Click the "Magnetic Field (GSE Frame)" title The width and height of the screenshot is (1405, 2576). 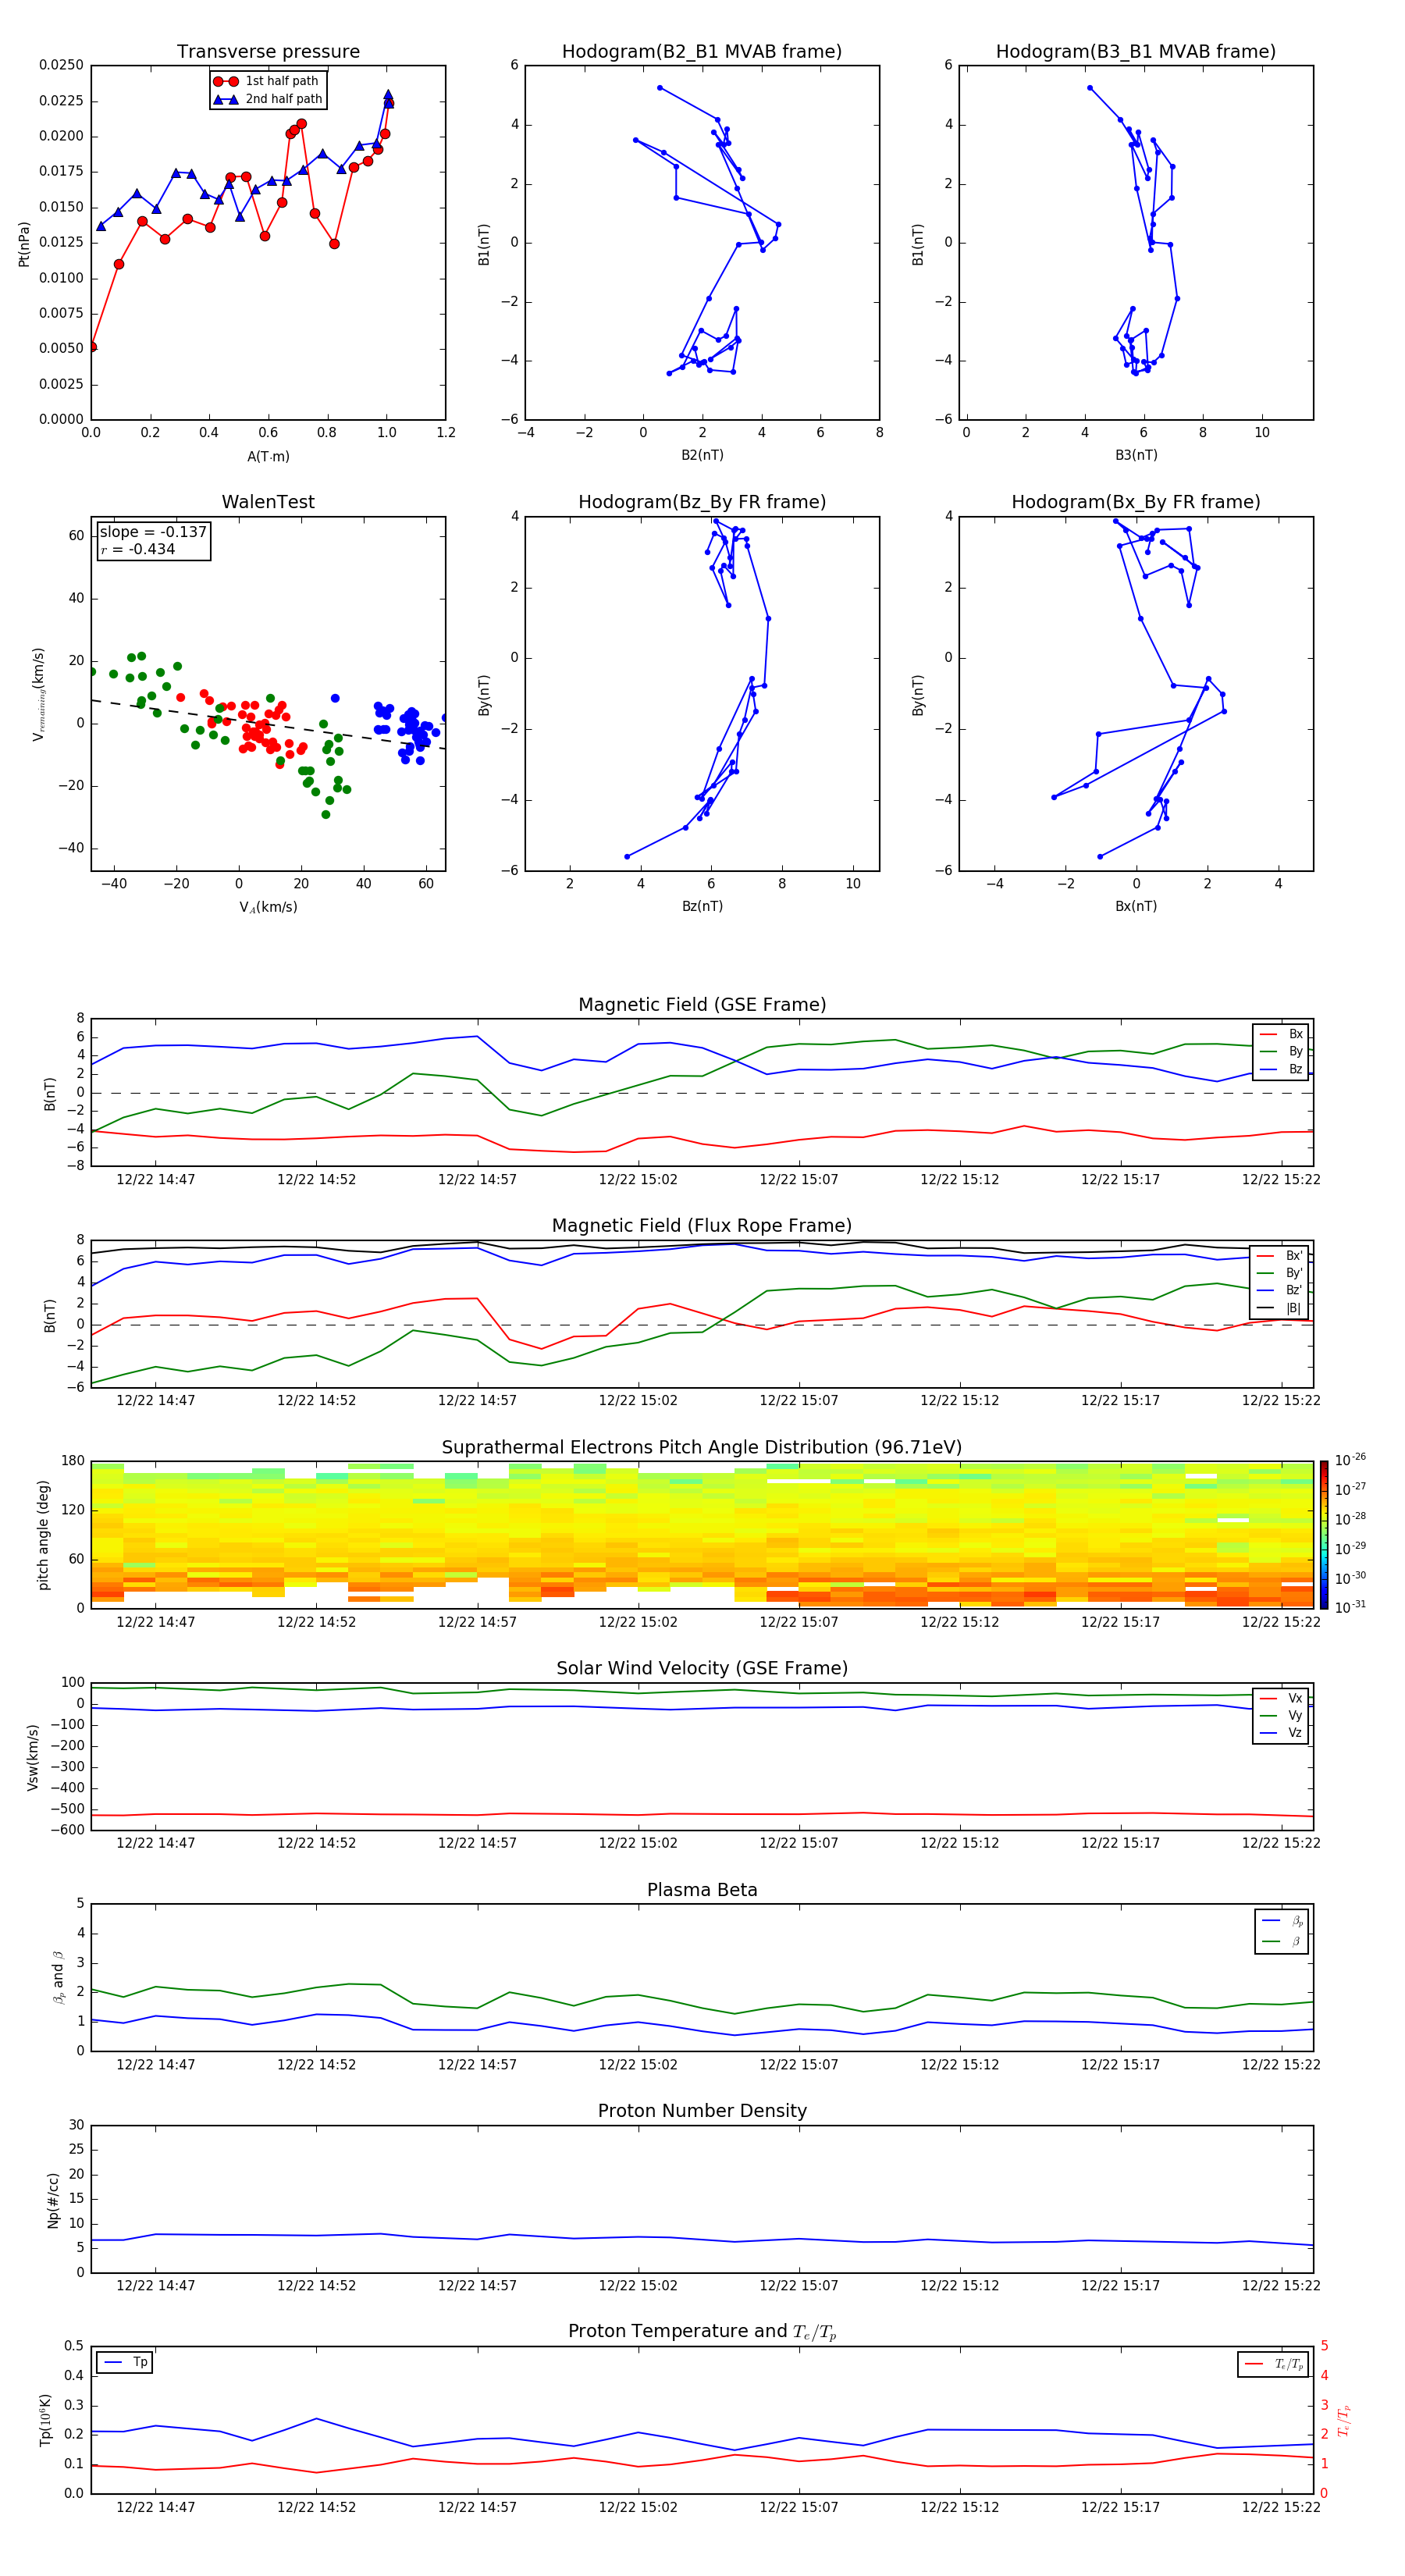702,1005
